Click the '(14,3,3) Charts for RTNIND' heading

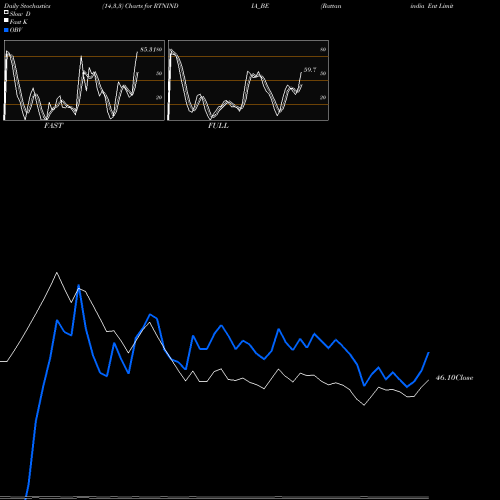[140, 6]
